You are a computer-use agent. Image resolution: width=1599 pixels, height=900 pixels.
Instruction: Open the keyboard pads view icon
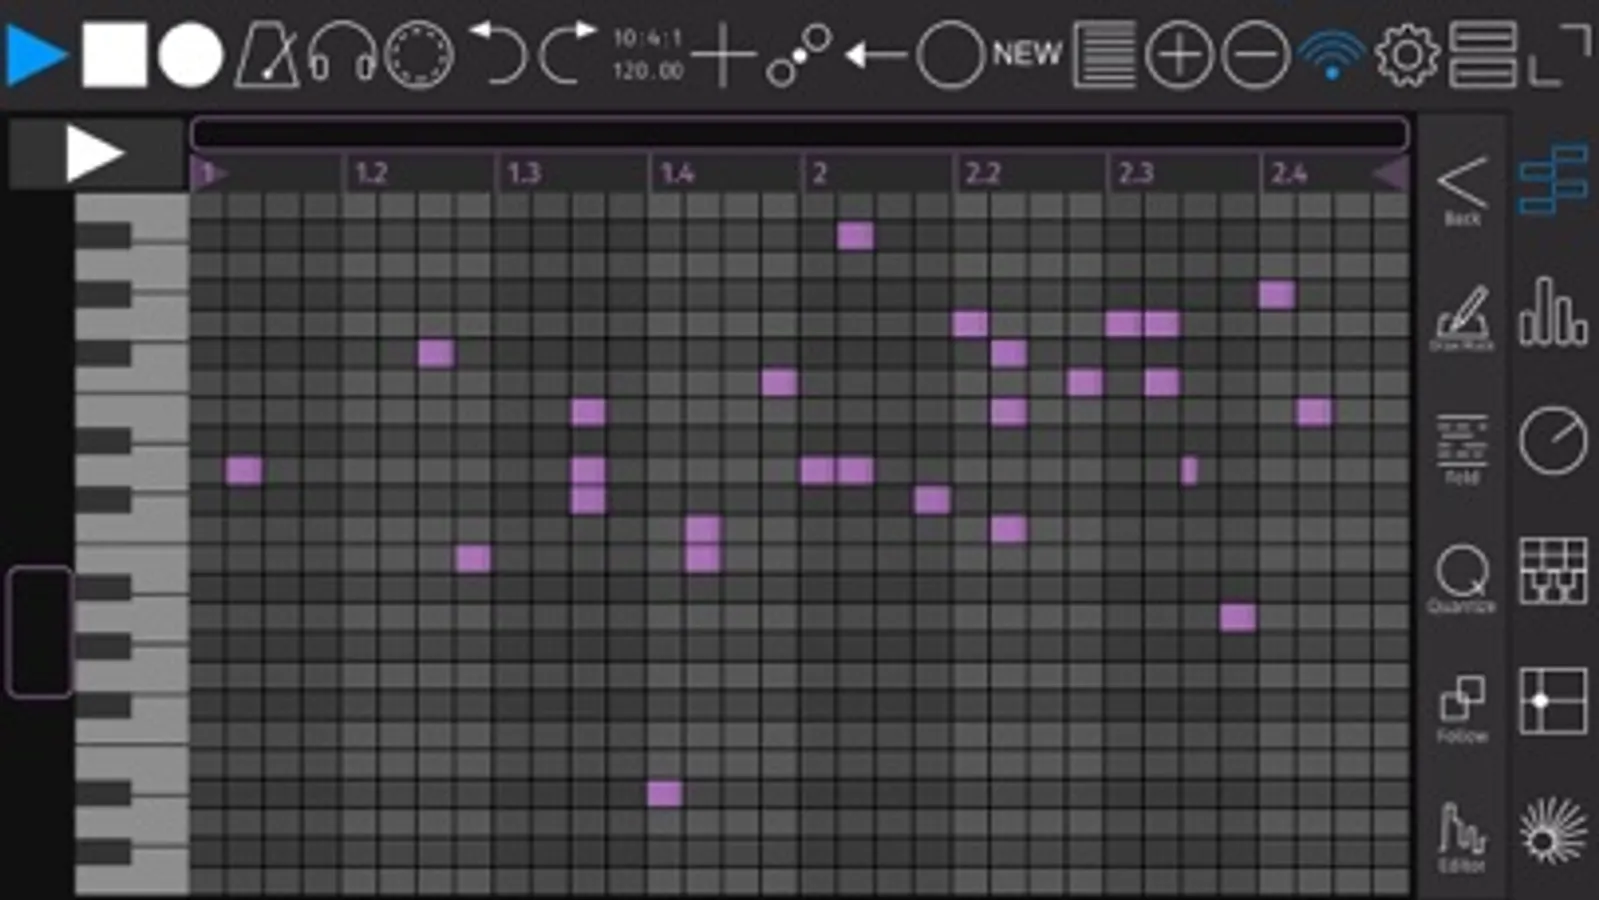click(x=1553, y=572)
